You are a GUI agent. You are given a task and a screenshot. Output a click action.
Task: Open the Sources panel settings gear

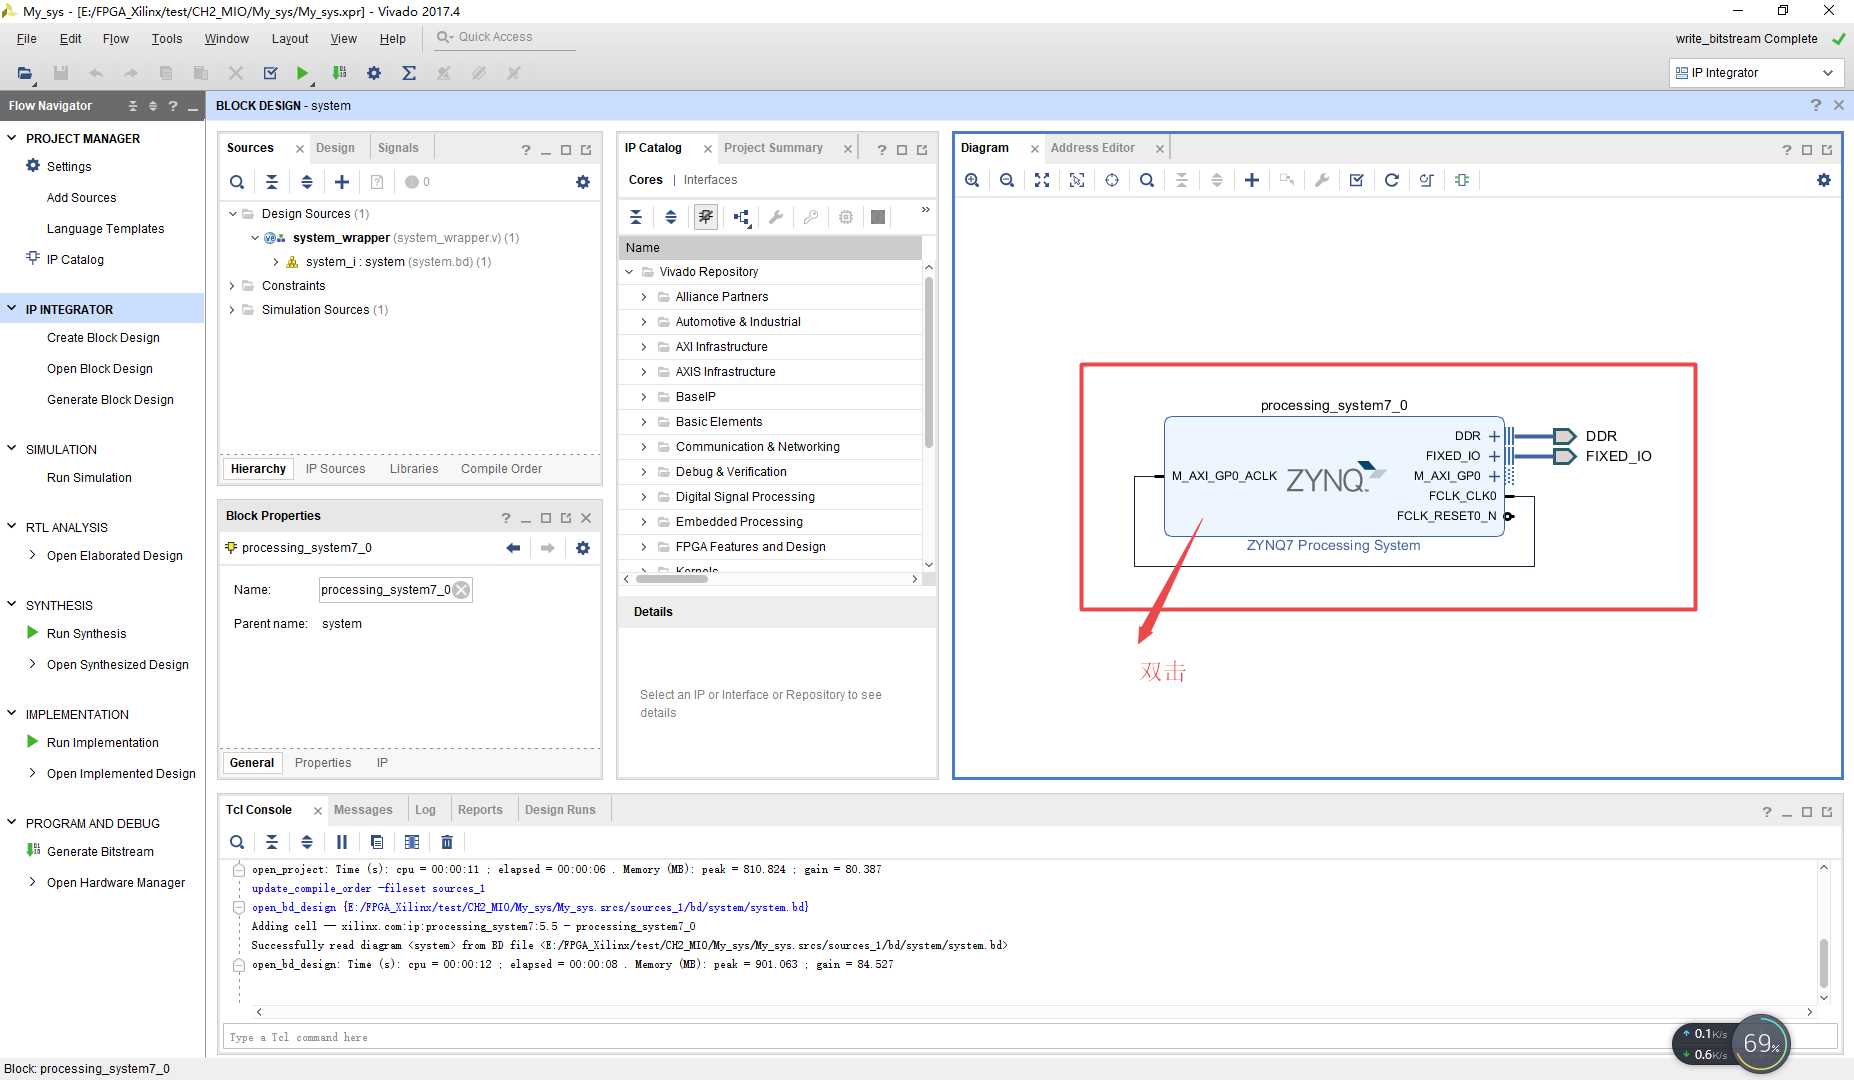(583, 182)
